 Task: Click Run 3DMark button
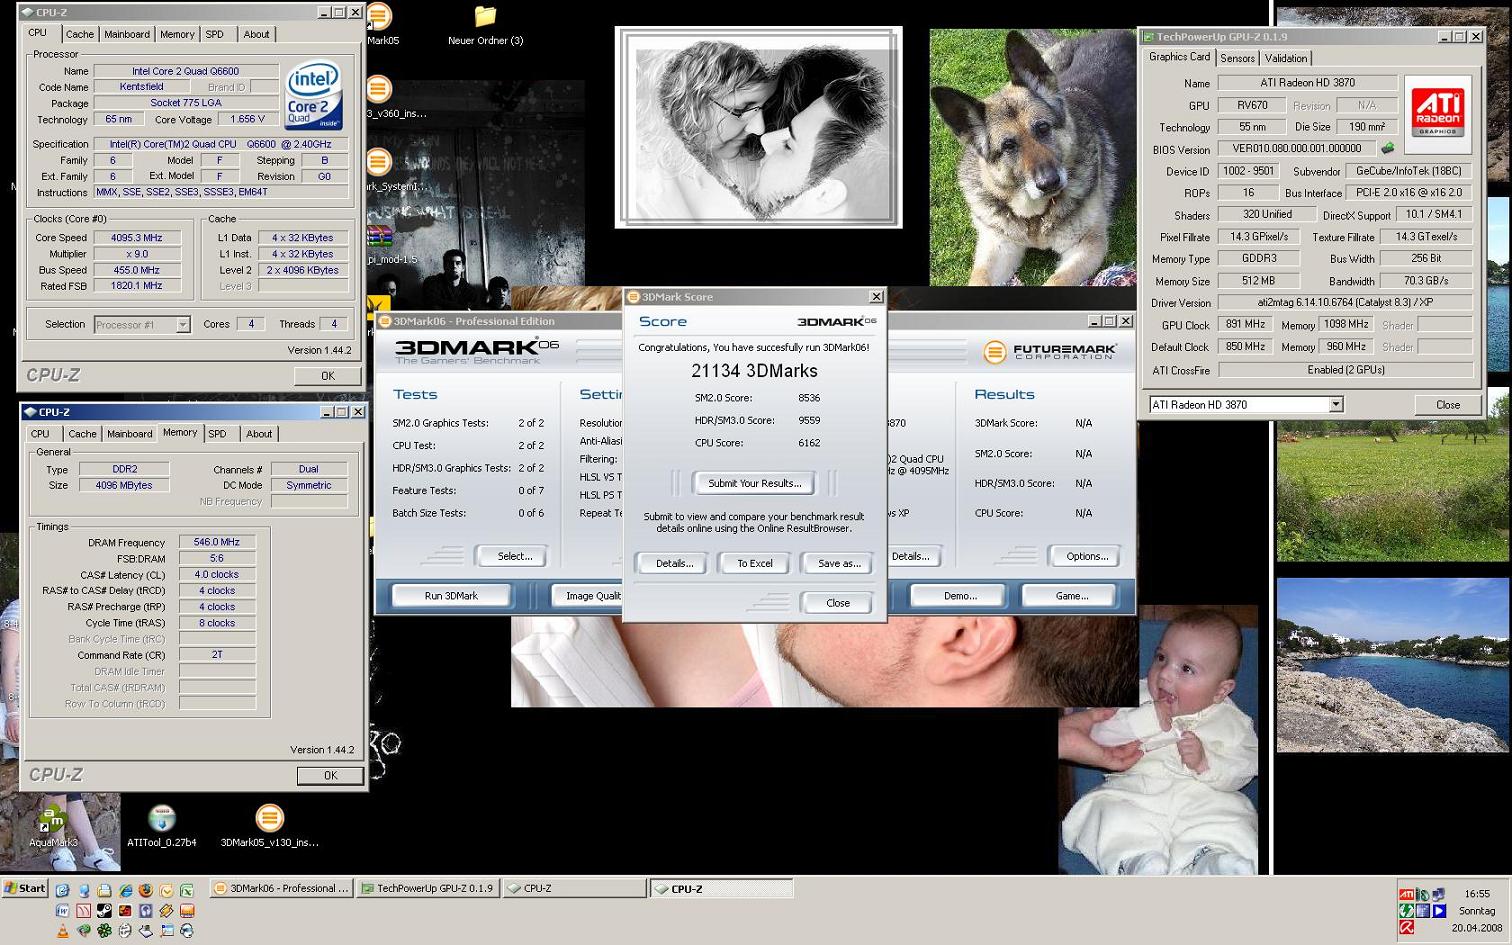coord(451,595)
